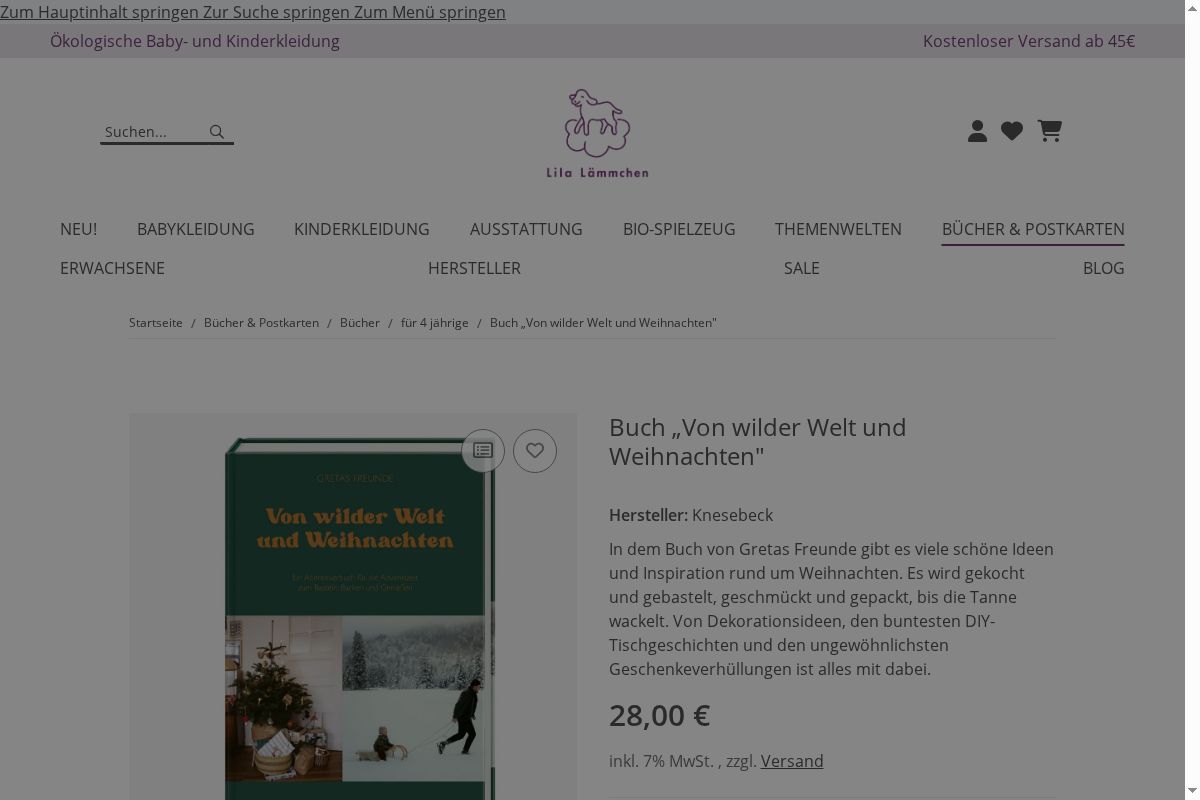This screenshot has width=1200, height=800.
Task: Click the Versand shipping link
Action: 792,761
